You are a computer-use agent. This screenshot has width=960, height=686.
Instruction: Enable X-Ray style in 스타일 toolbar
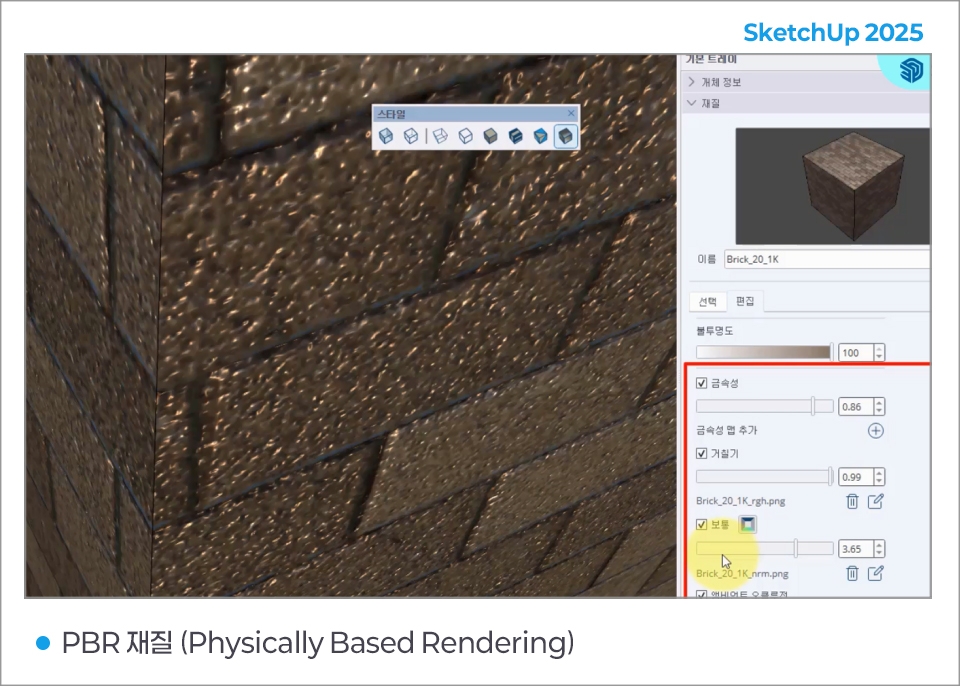pos(386,136)
